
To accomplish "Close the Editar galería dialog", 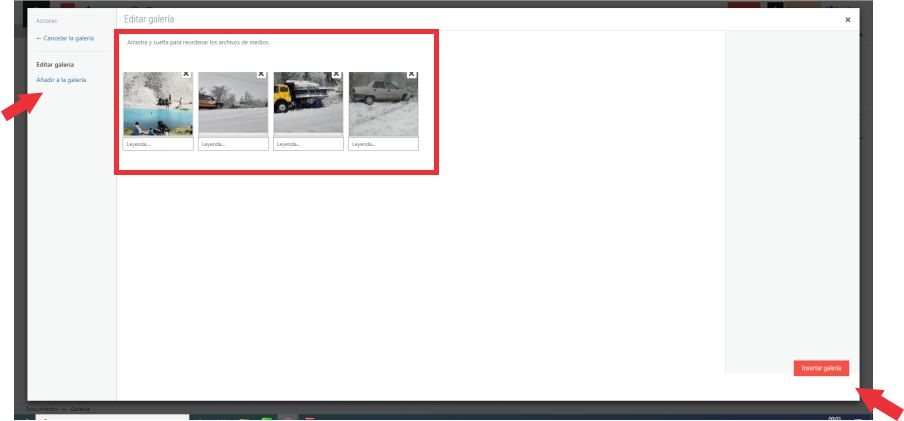I will point(847,19).
